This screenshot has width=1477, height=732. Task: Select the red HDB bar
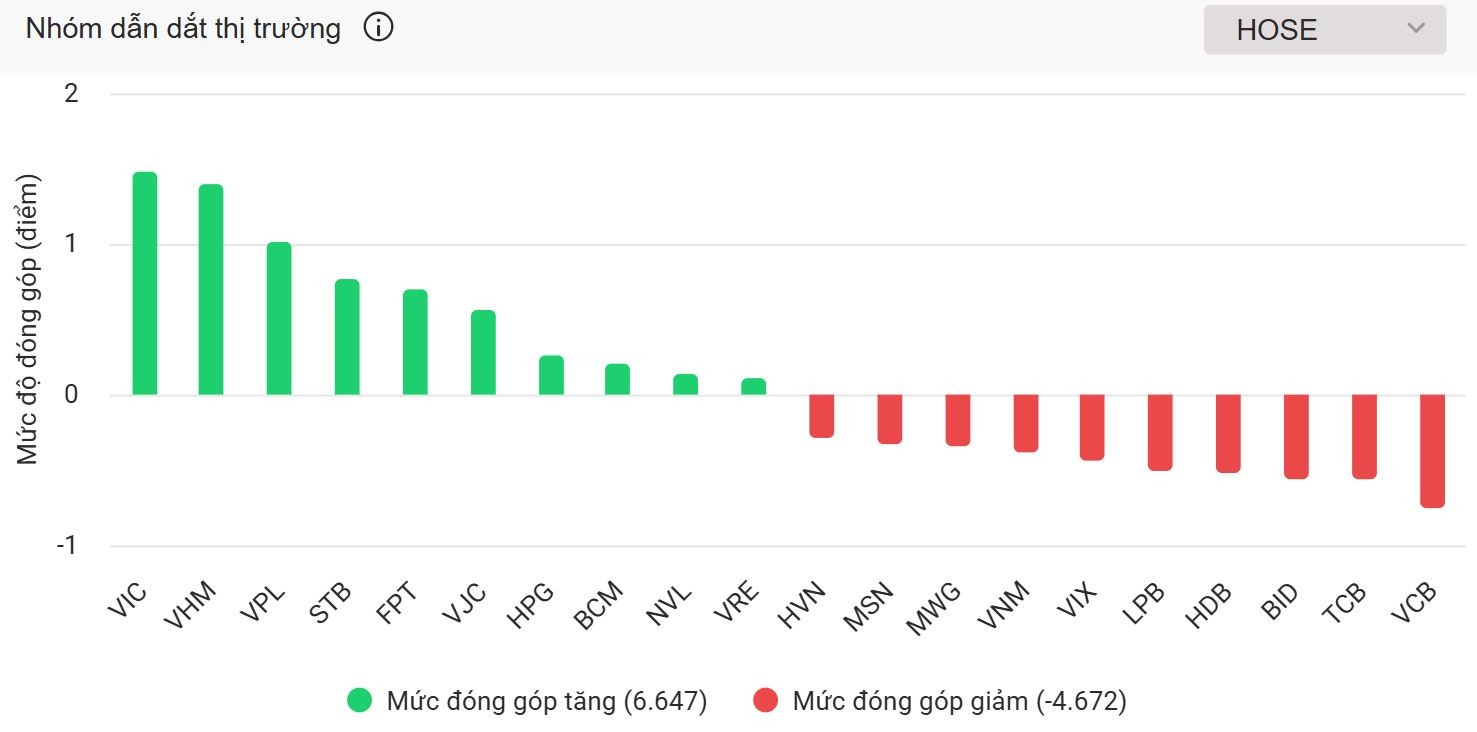coord(1228,434)
